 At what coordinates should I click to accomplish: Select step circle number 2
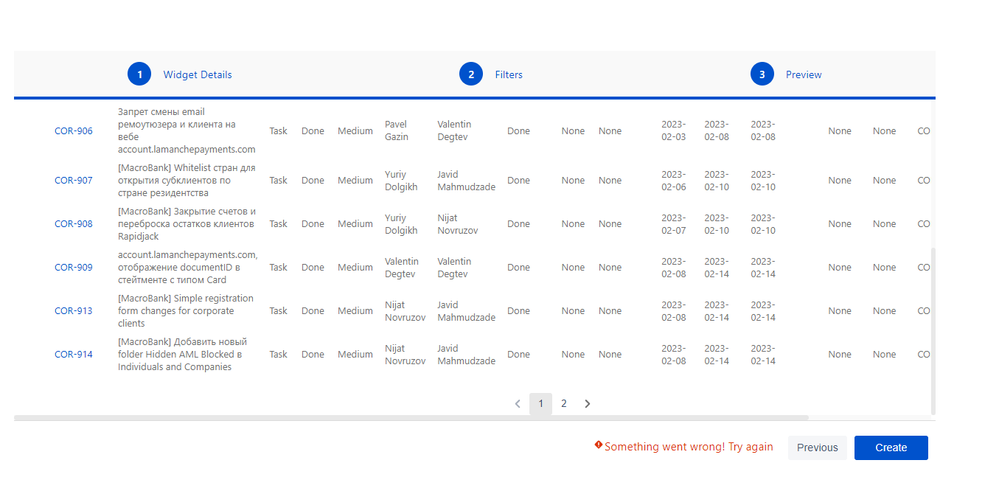(x=471, y=75)
